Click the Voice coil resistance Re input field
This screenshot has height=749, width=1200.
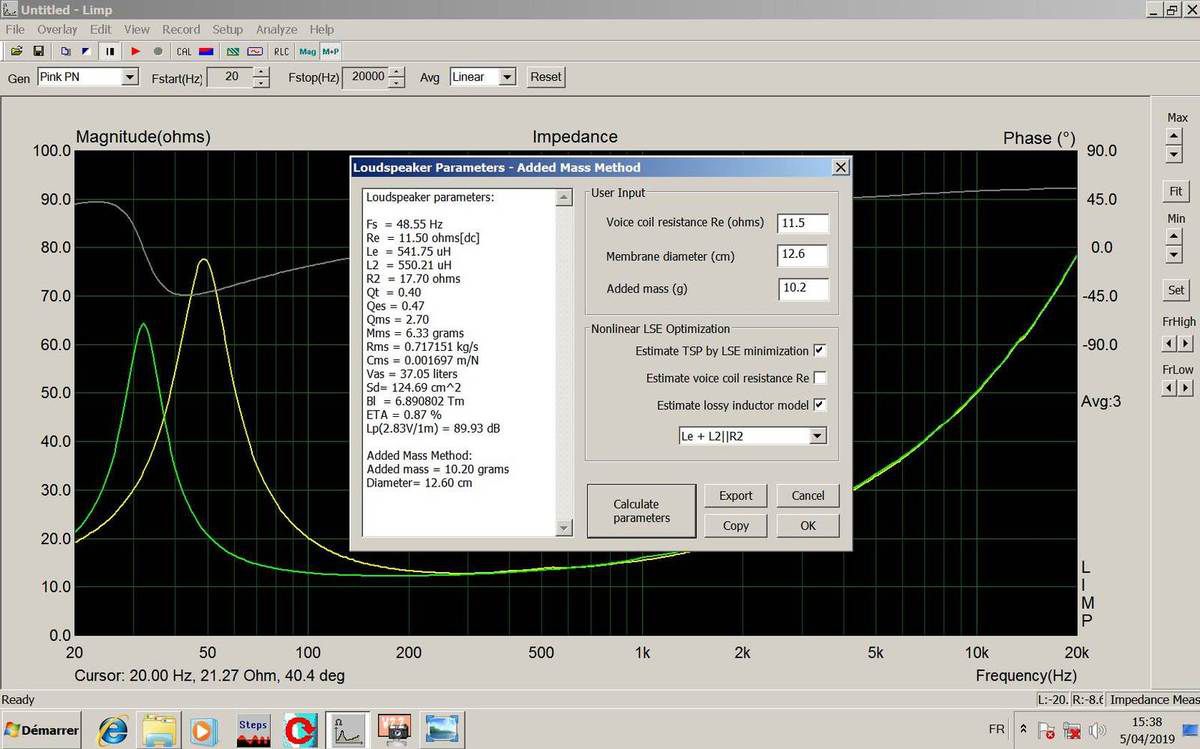click(803, 223)
